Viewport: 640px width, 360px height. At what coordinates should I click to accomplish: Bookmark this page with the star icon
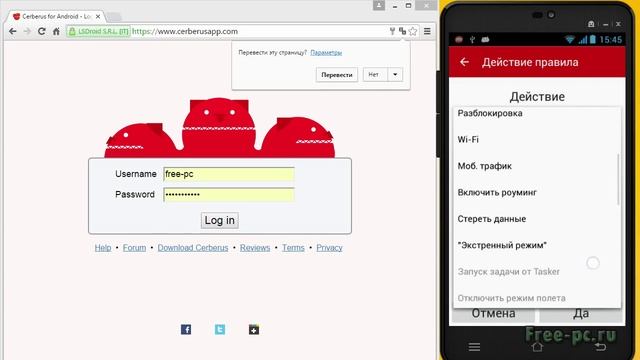[x=413, y=31]
